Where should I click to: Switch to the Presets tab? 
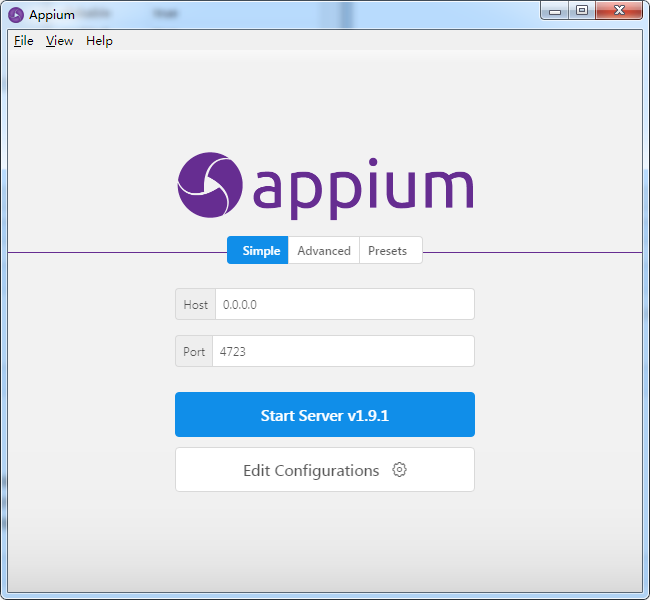tap(391, 250)
